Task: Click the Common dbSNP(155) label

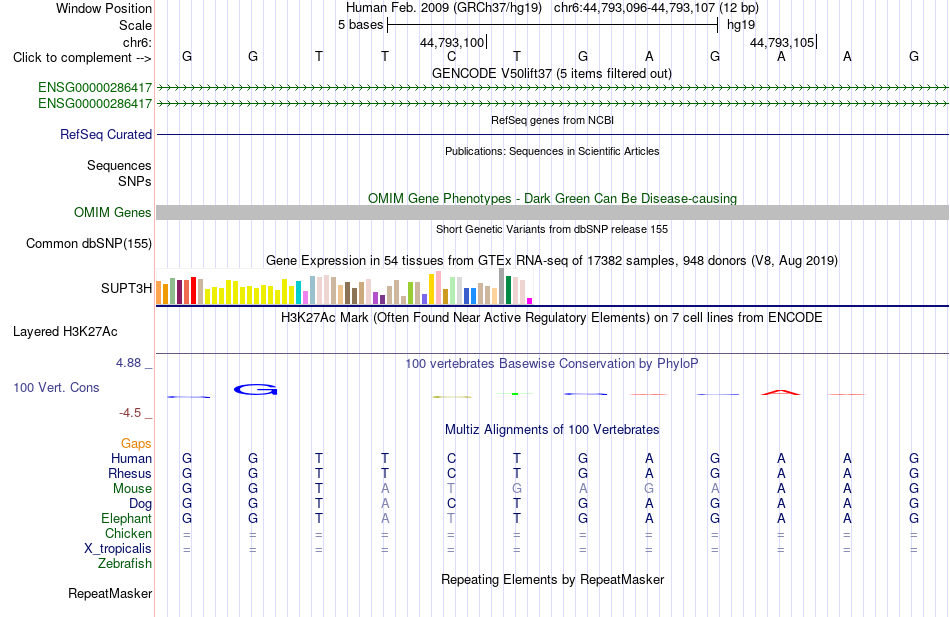Action: [88, 244]
